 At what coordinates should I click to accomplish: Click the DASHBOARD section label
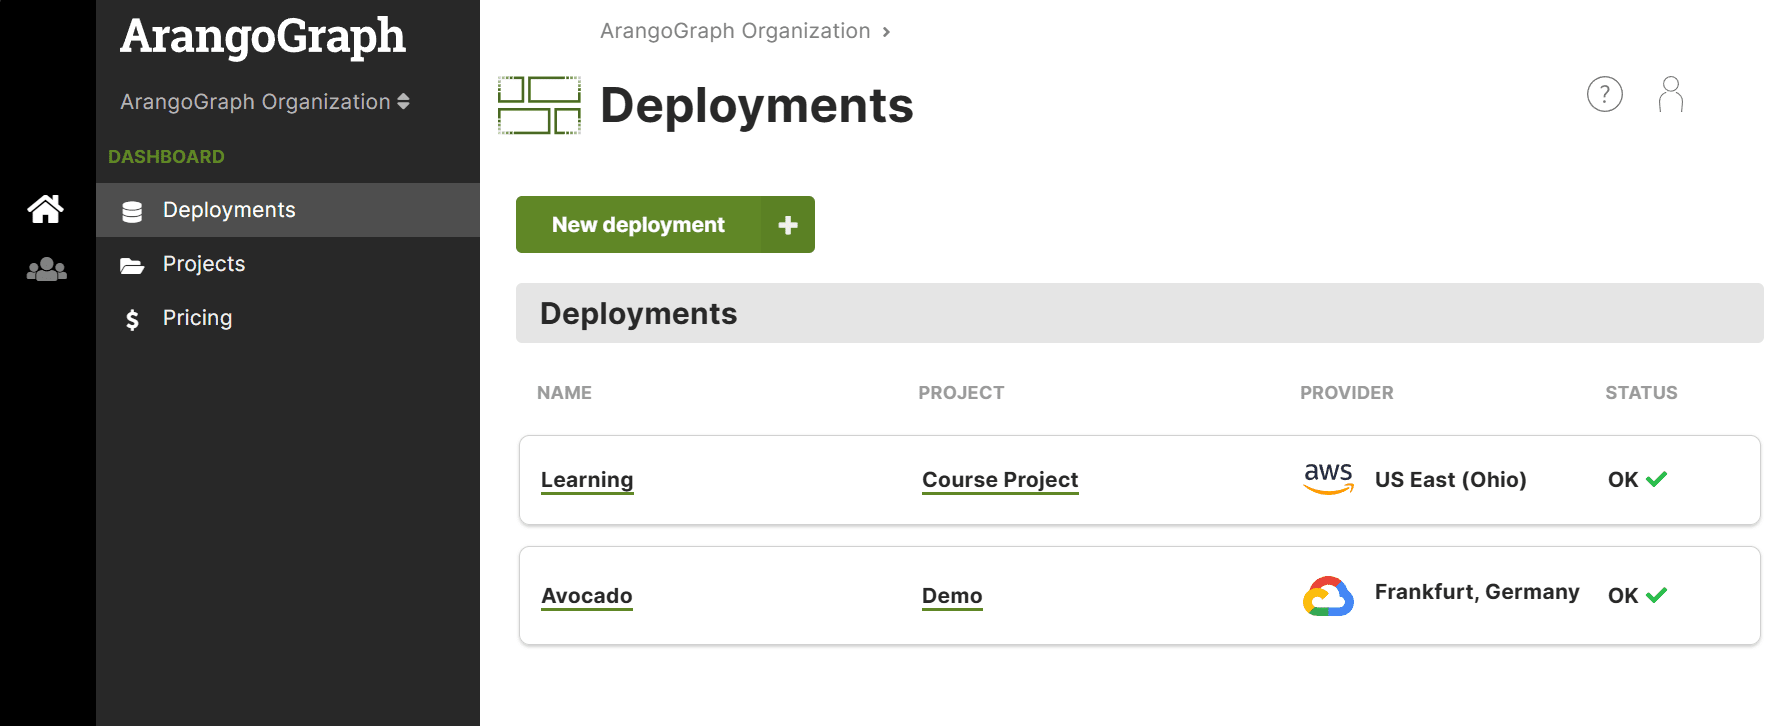pos(166,157)
